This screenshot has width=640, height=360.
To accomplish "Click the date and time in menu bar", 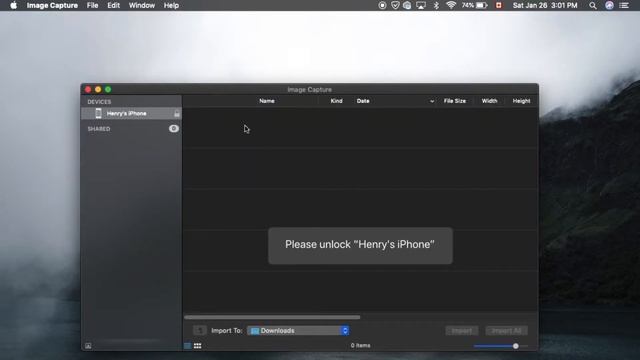I will pos(545,5).
